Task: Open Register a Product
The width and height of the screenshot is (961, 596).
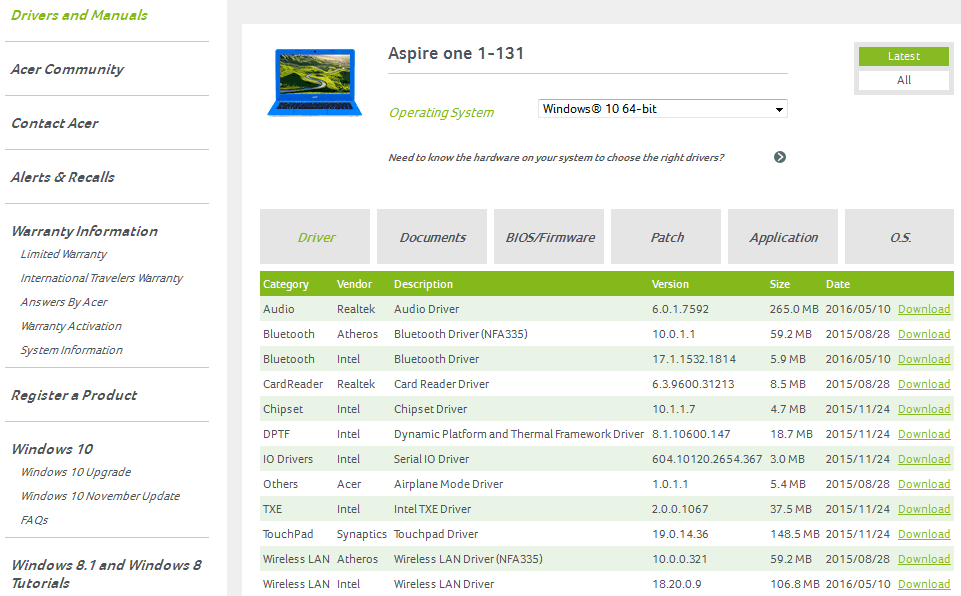Action: [74, 395]
